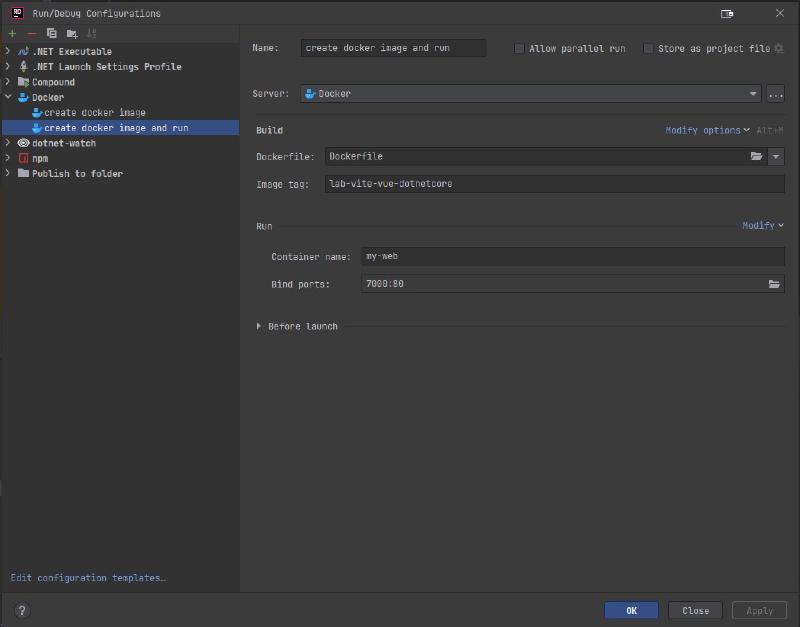Collapse the Docker tree node

point(8,98)
